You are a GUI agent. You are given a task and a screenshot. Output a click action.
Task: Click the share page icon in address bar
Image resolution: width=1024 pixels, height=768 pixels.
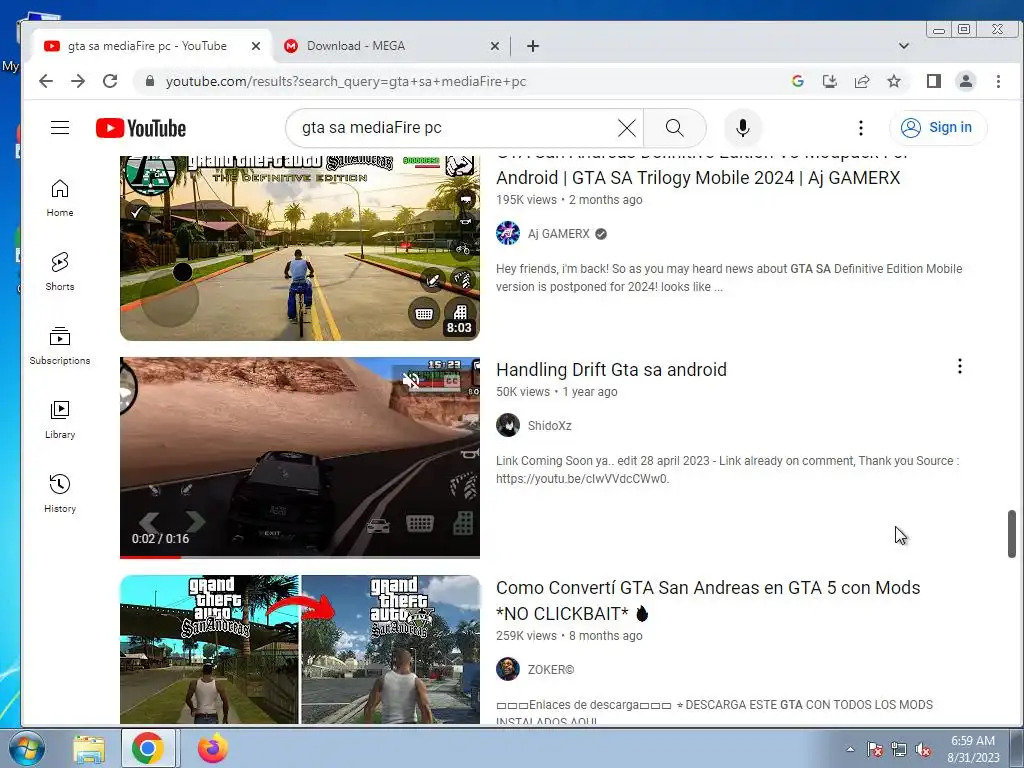862,81
